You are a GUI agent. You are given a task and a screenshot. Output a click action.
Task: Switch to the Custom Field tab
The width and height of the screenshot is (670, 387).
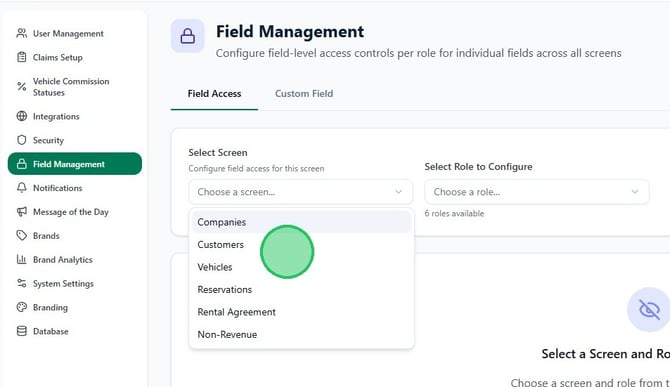point(304,94)
